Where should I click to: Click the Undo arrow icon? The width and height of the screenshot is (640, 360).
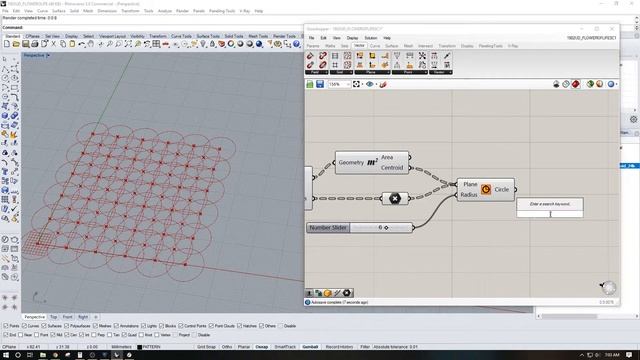click(82, 44)
